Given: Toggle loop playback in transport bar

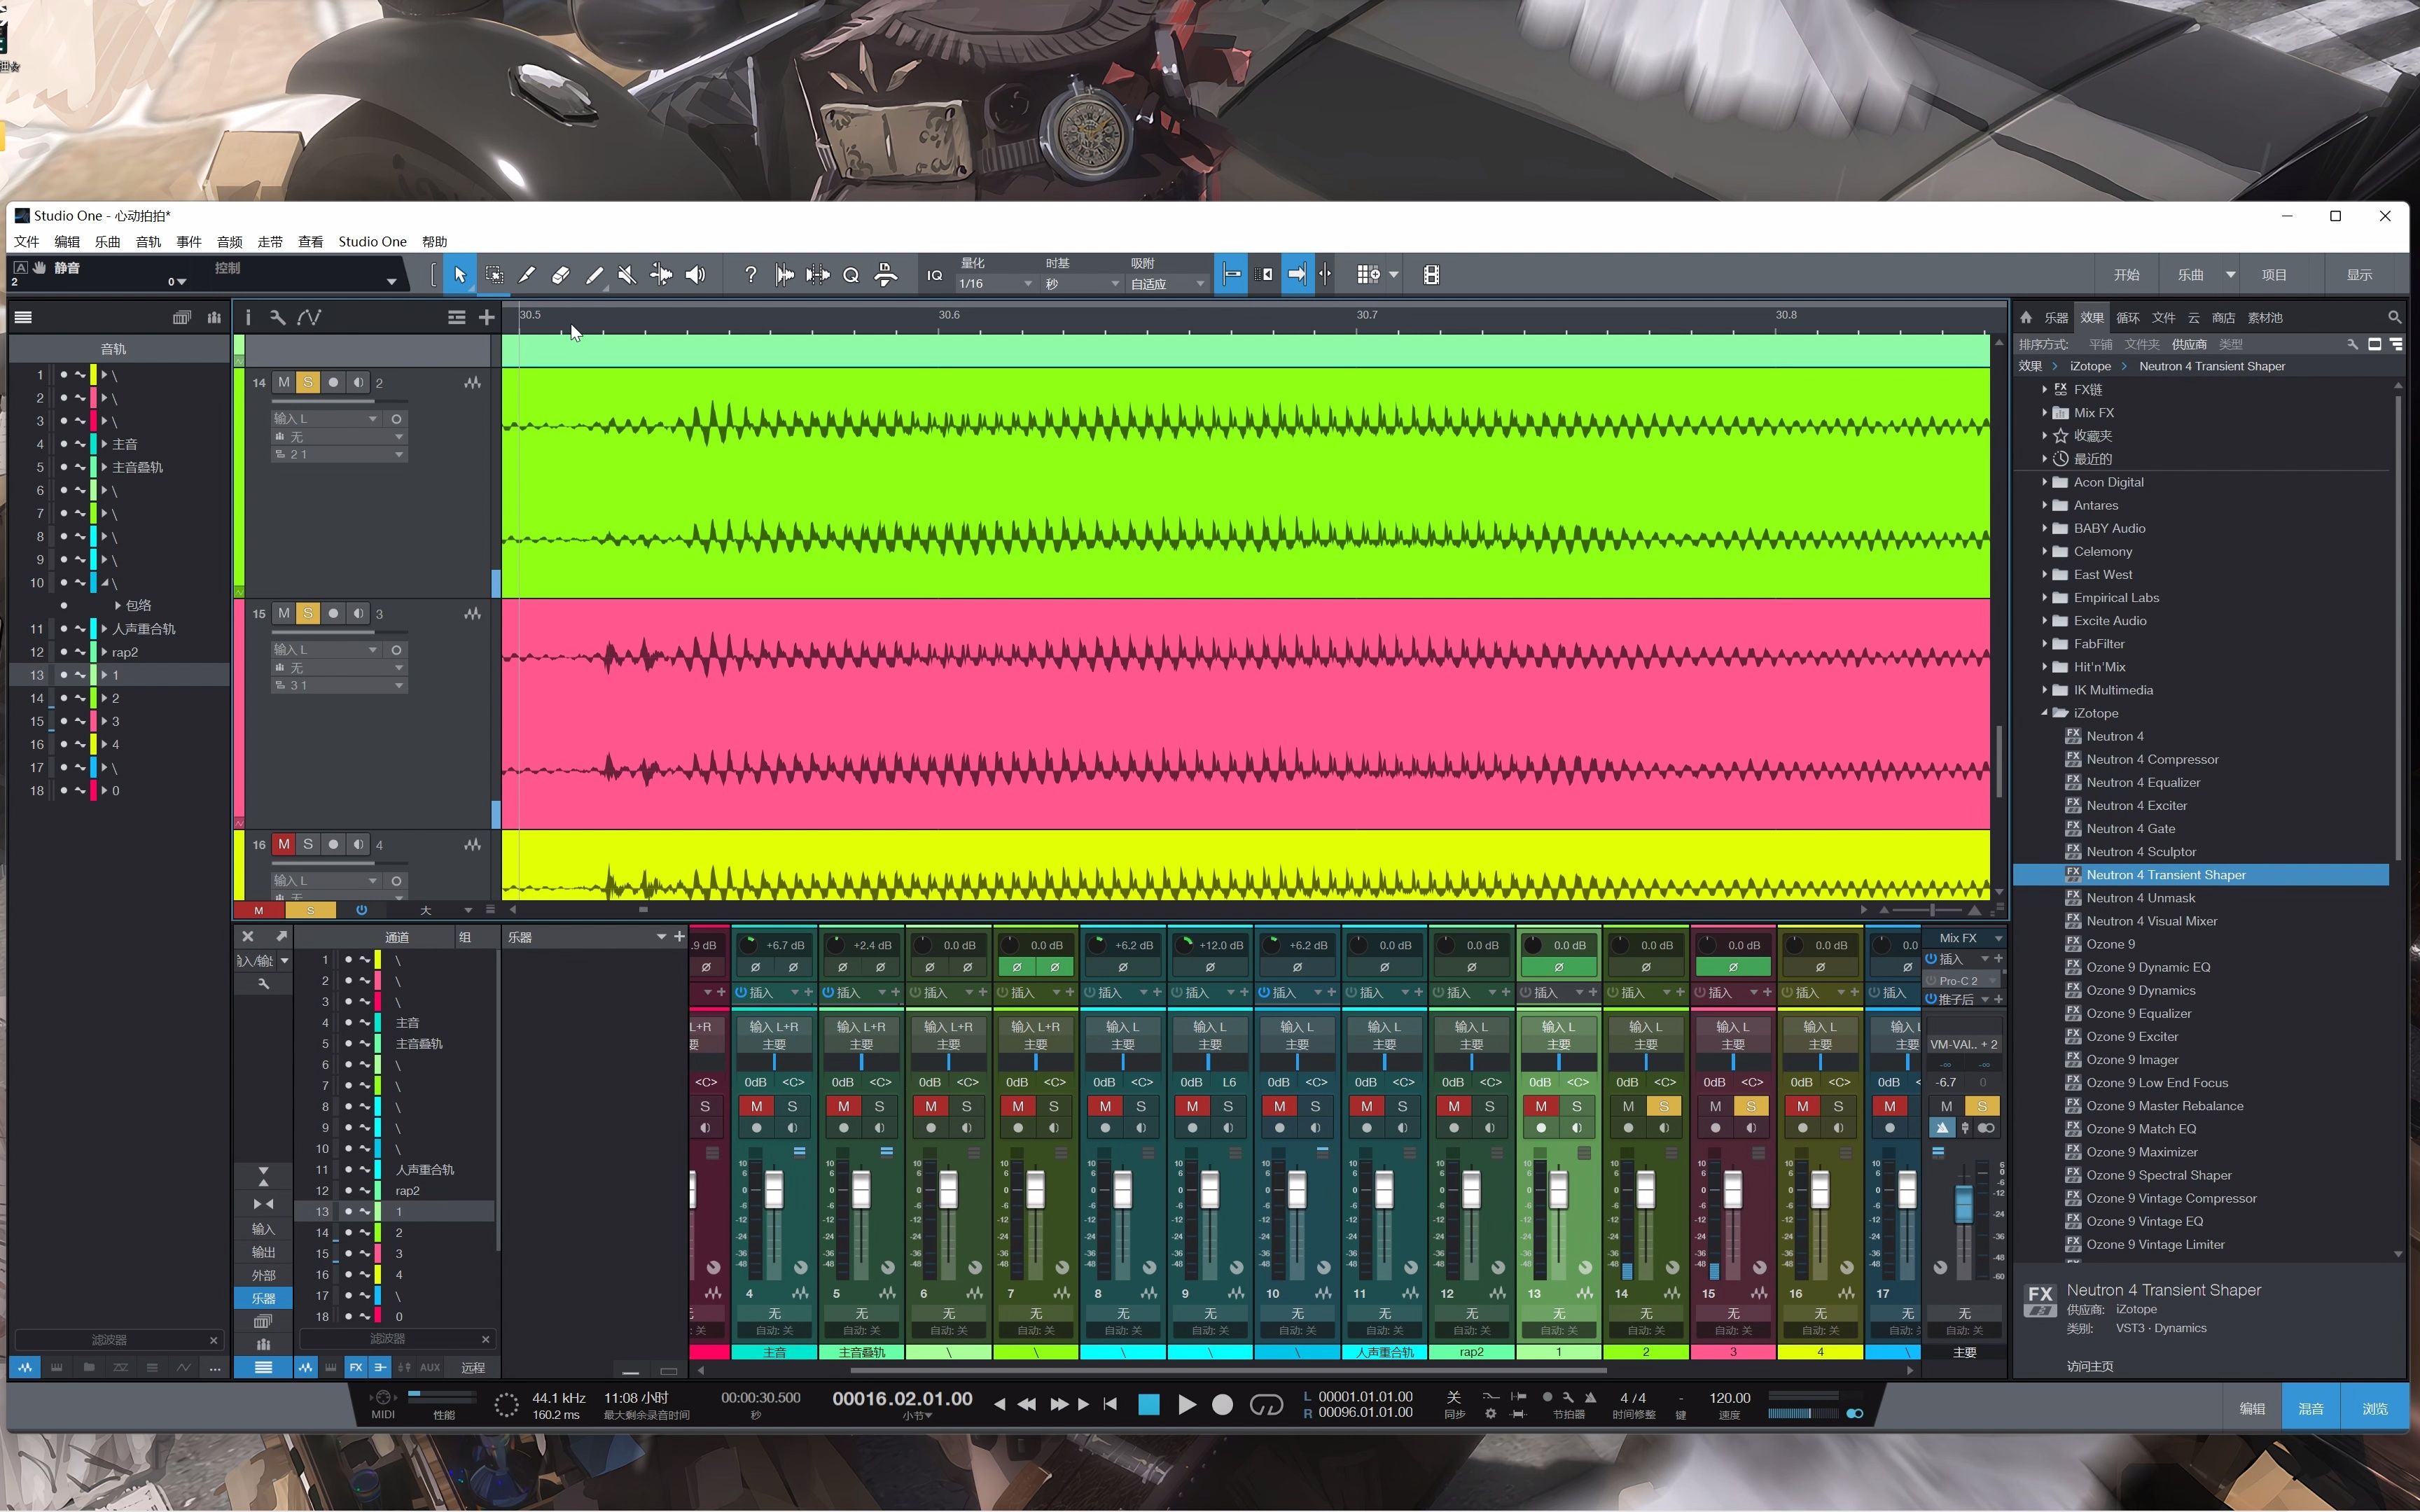Looking at the screenshot, I should pos(1266,1405).
